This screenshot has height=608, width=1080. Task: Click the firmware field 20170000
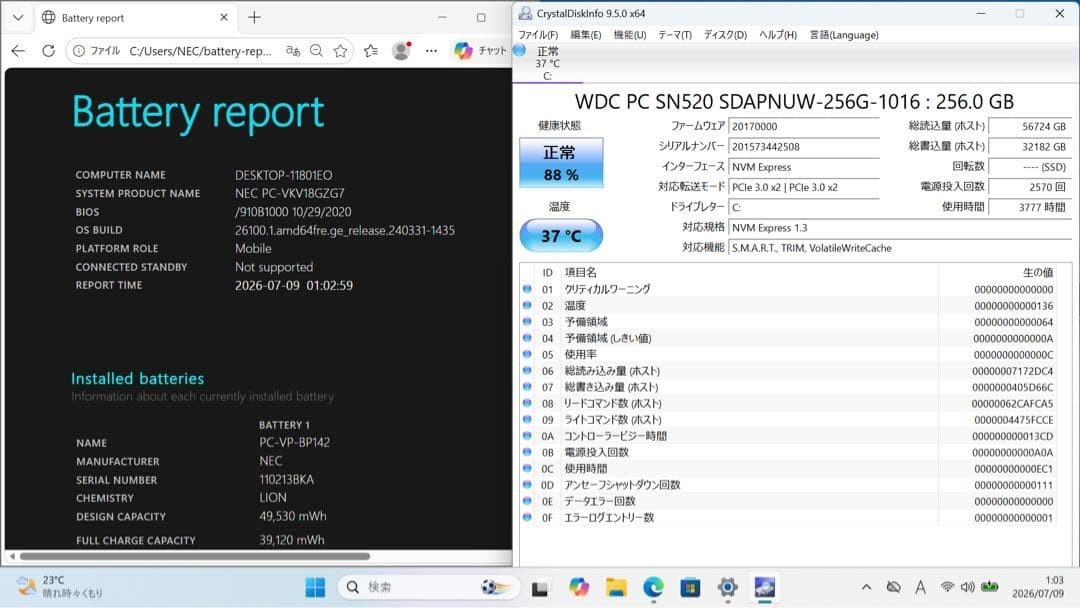[804, 126]
